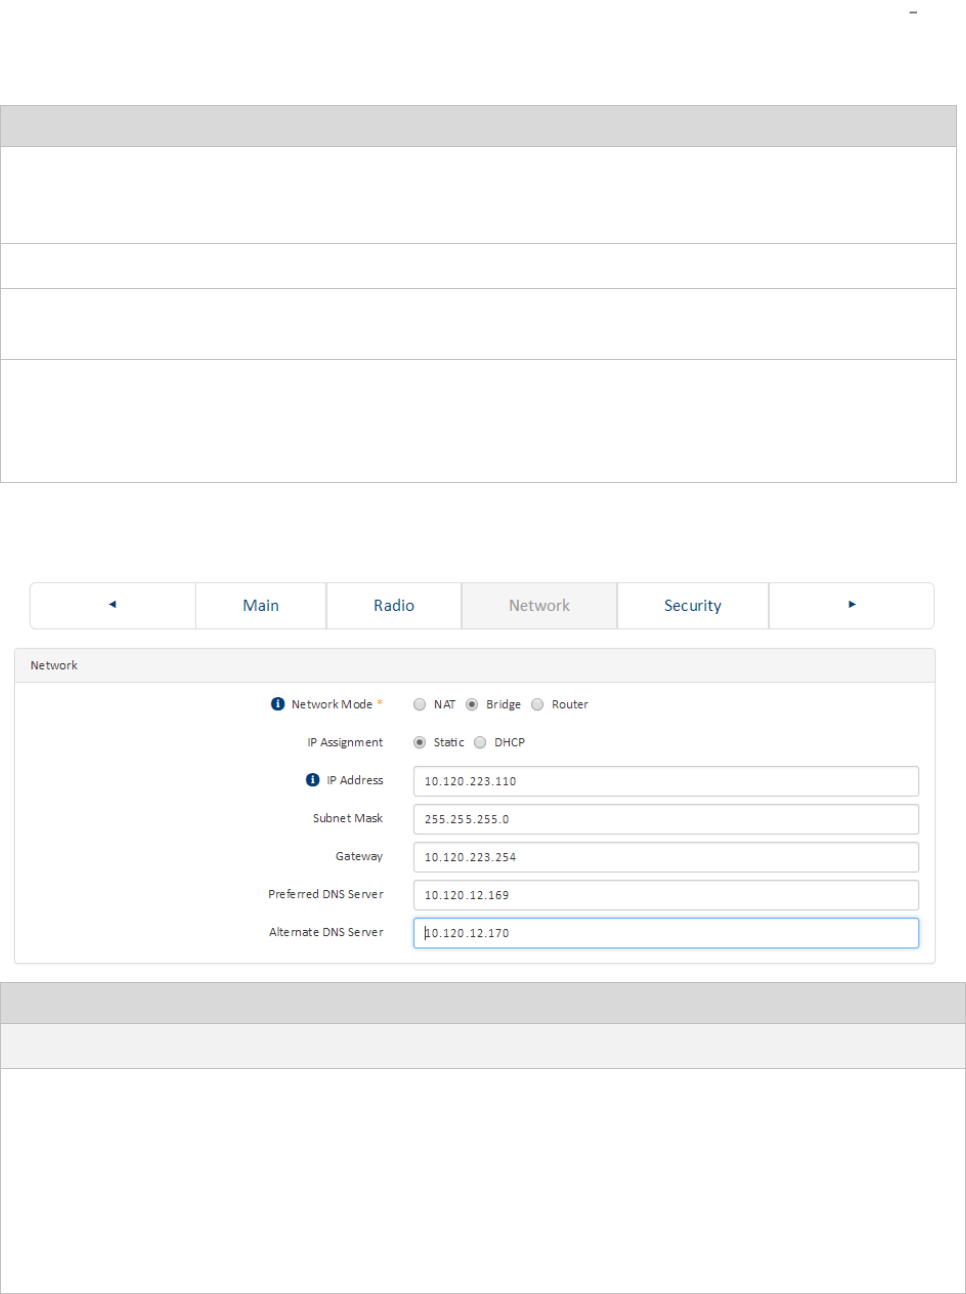Click the left arrow tab navigation
Image resolution: width=966 pixels, height=1294 pixels.
click(113, 606)
